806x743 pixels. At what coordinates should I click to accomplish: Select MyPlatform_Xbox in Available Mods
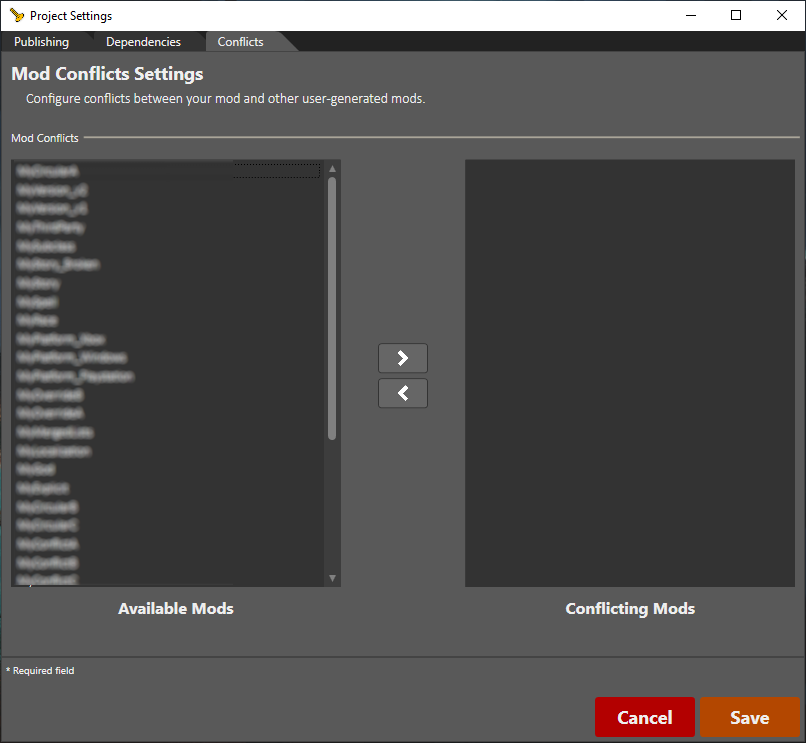61,339
